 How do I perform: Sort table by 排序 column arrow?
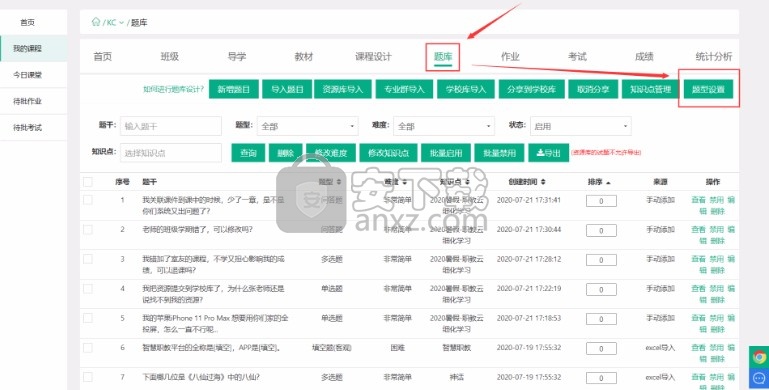click(x=608, y=182)
